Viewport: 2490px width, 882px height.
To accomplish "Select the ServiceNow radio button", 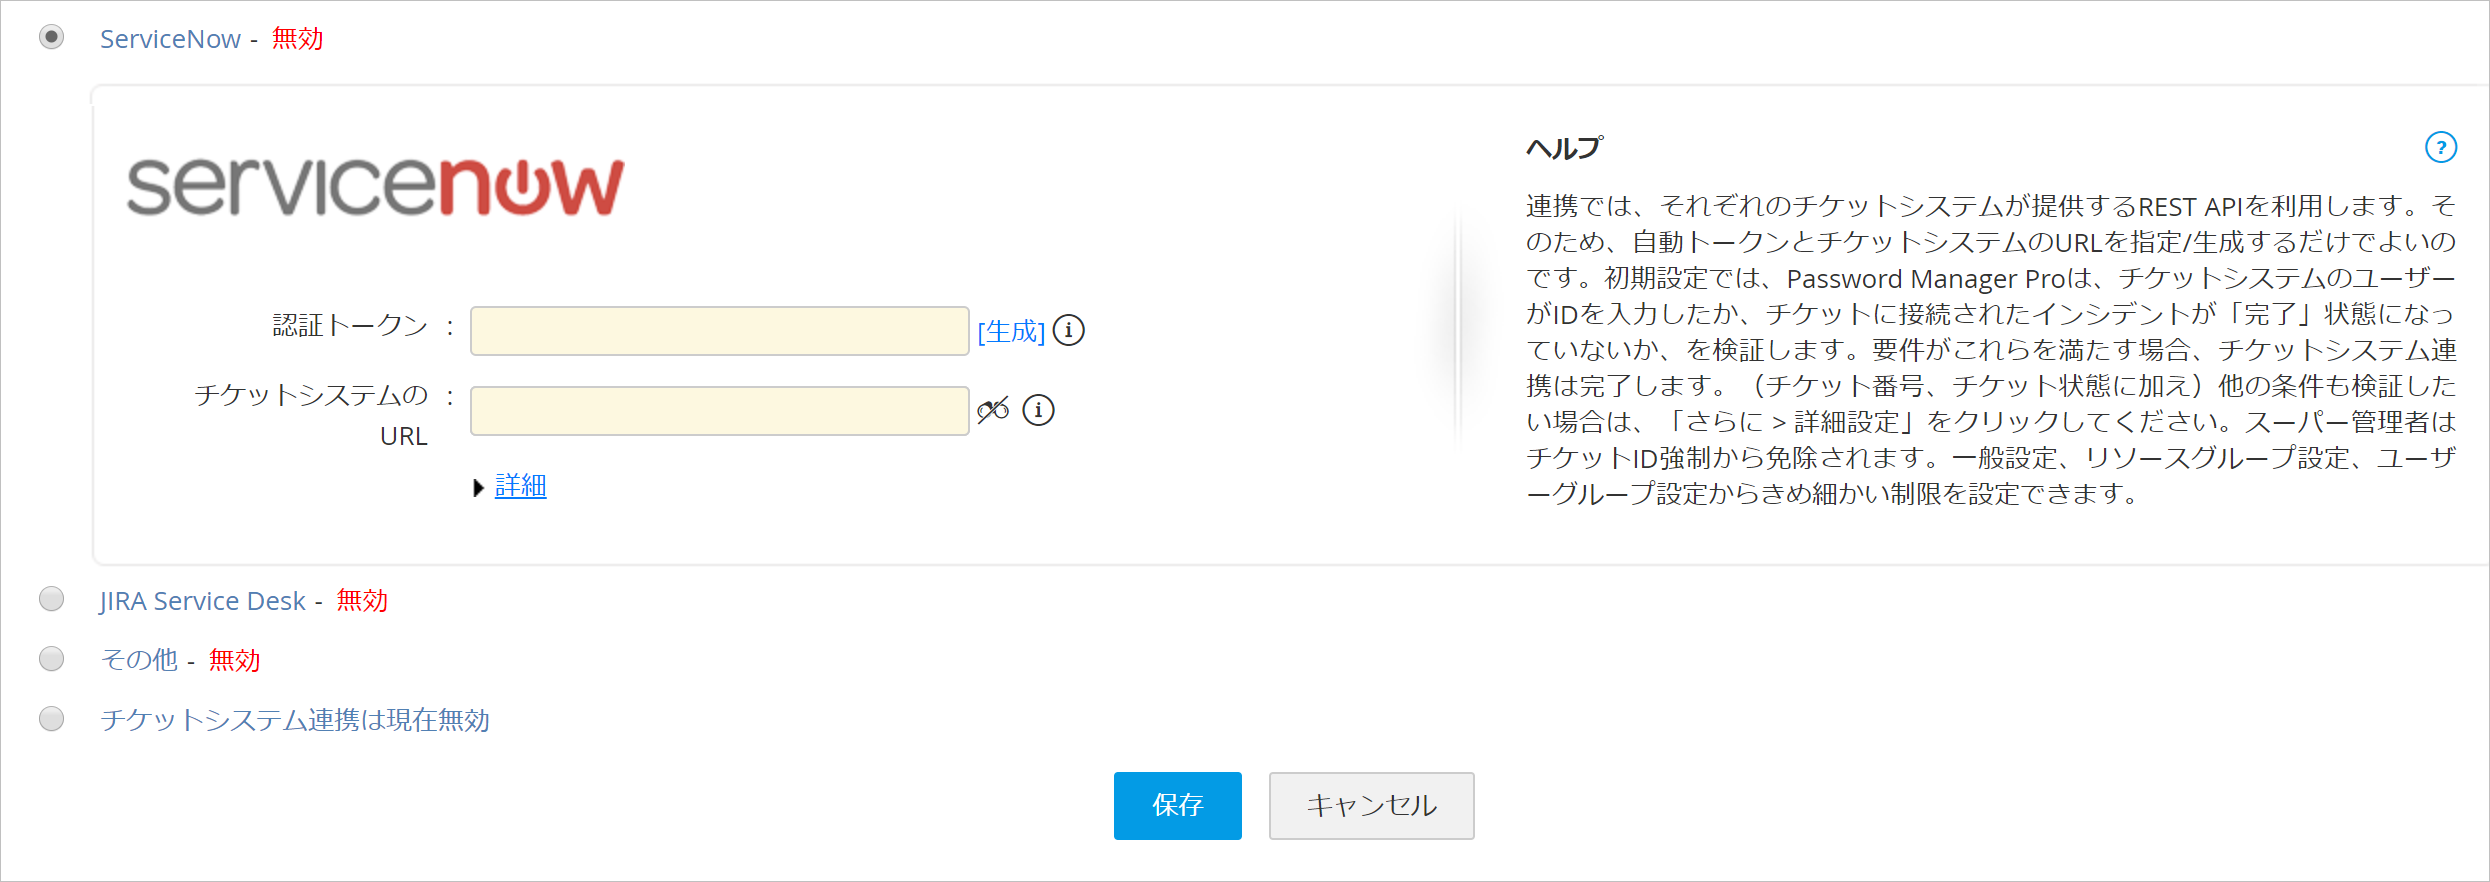I will [x=52, y=37].
